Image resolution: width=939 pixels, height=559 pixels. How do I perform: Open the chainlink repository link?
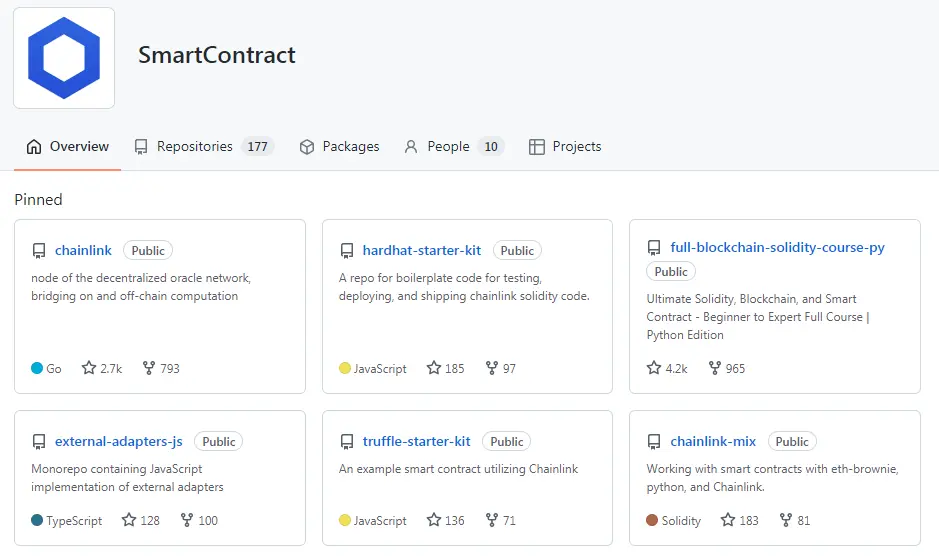pyautogui.click(x=83, y=250)
